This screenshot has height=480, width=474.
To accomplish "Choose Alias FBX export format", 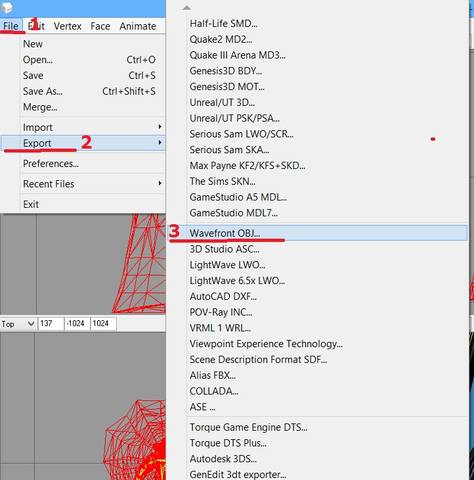I will pos(317,375).
